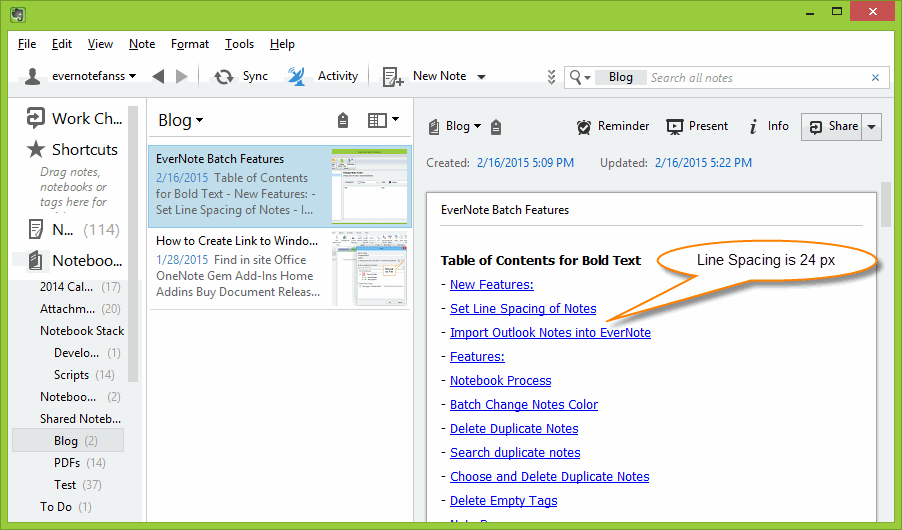The image size is (902, 530).
Task: Click the Present screen icon
Action: point(675,127)
